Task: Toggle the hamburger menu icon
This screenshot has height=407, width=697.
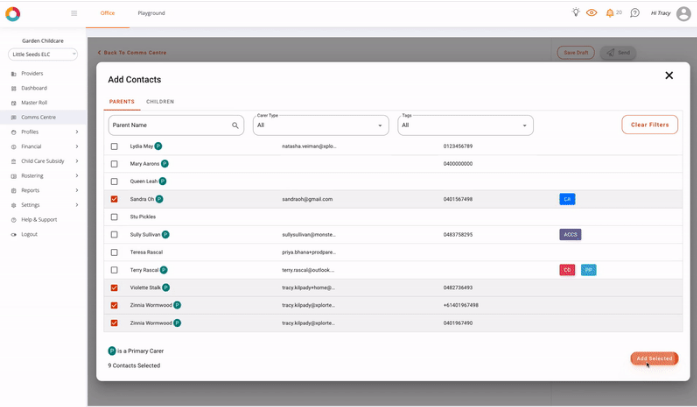Action: [x=74, y=13]
